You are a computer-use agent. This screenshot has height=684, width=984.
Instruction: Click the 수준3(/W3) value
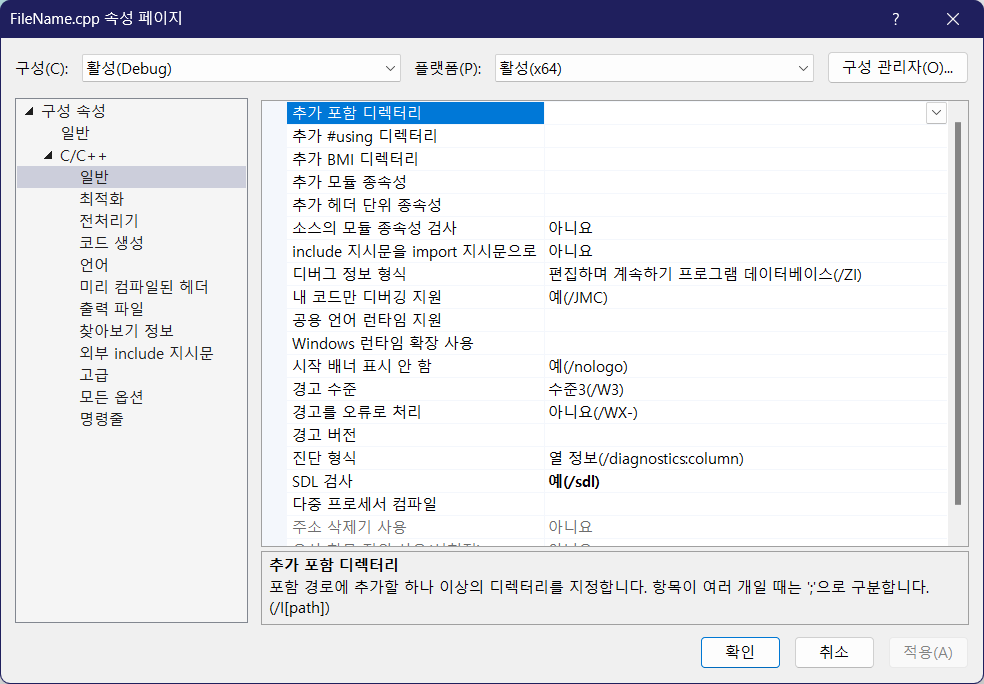[586, 389]
